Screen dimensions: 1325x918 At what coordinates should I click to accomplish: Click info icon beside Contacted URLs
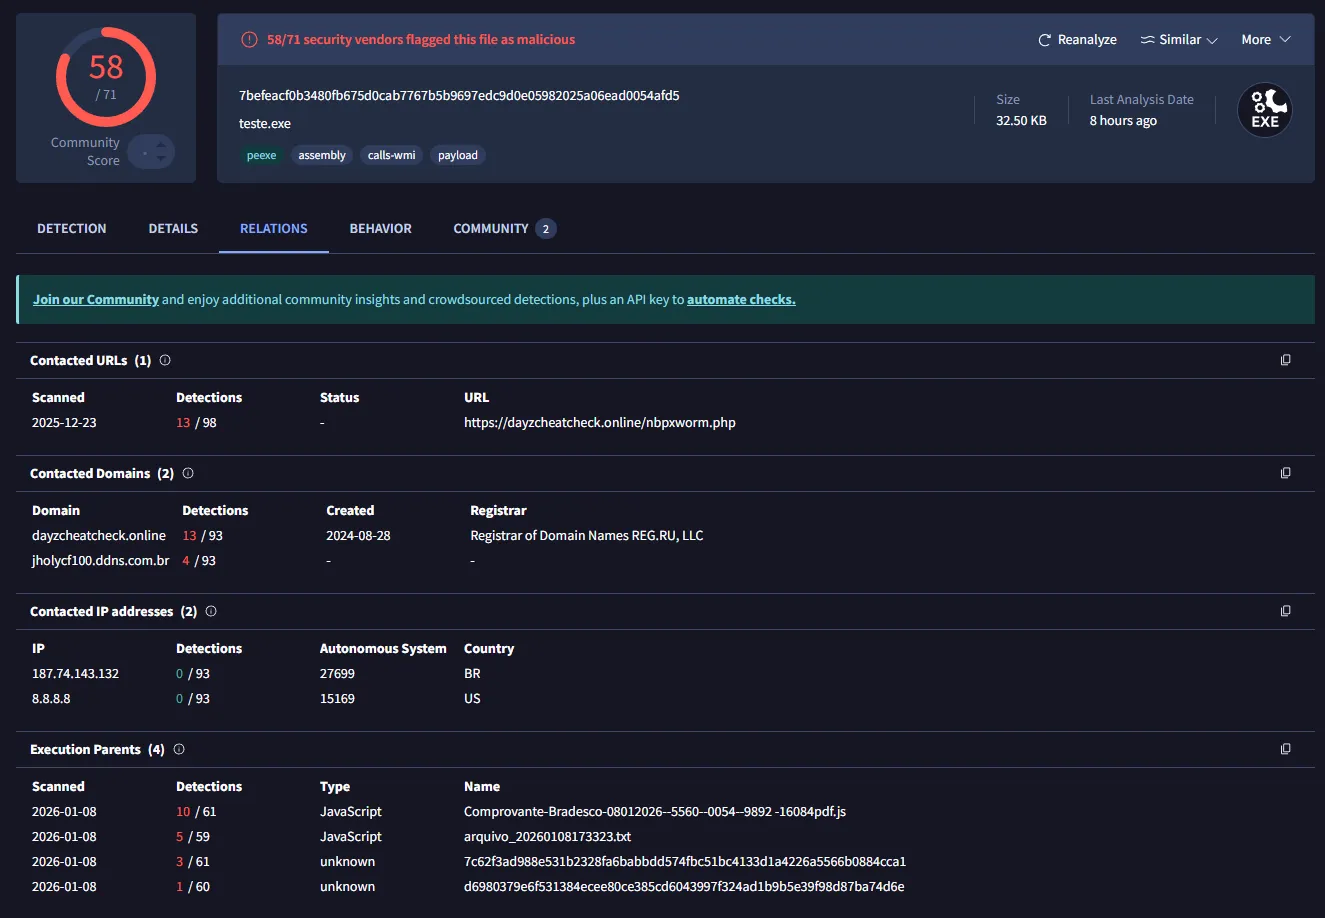coord(165,360)
